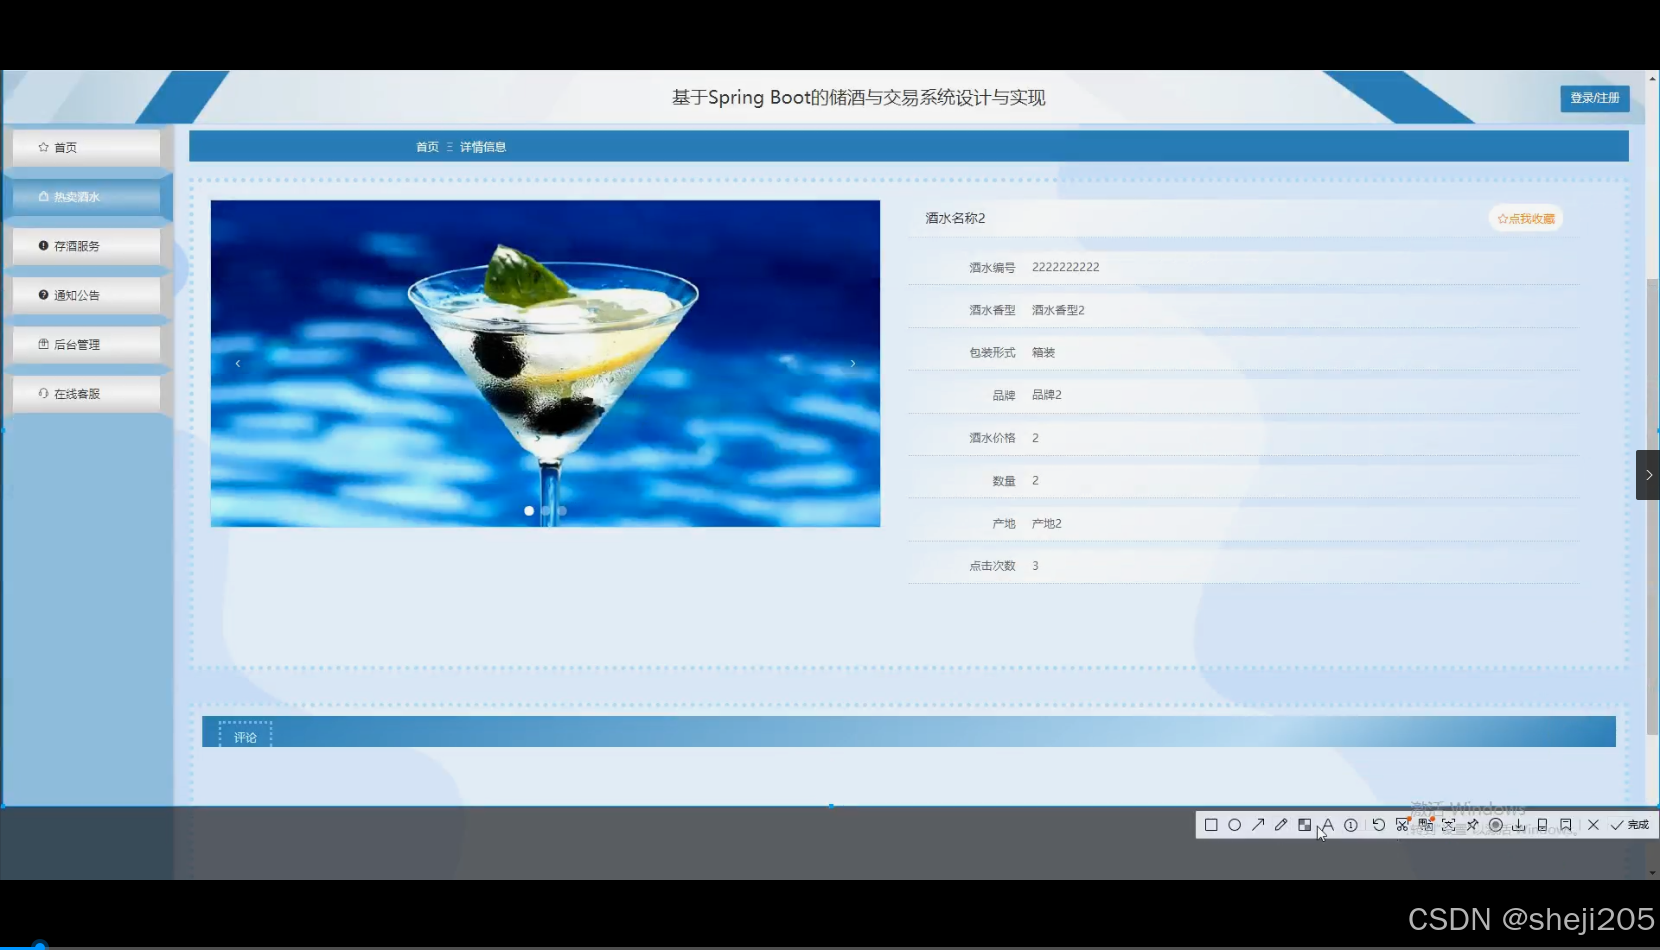
Task: Select the first carousel indicator dot
Action: (x=529, y=510)
